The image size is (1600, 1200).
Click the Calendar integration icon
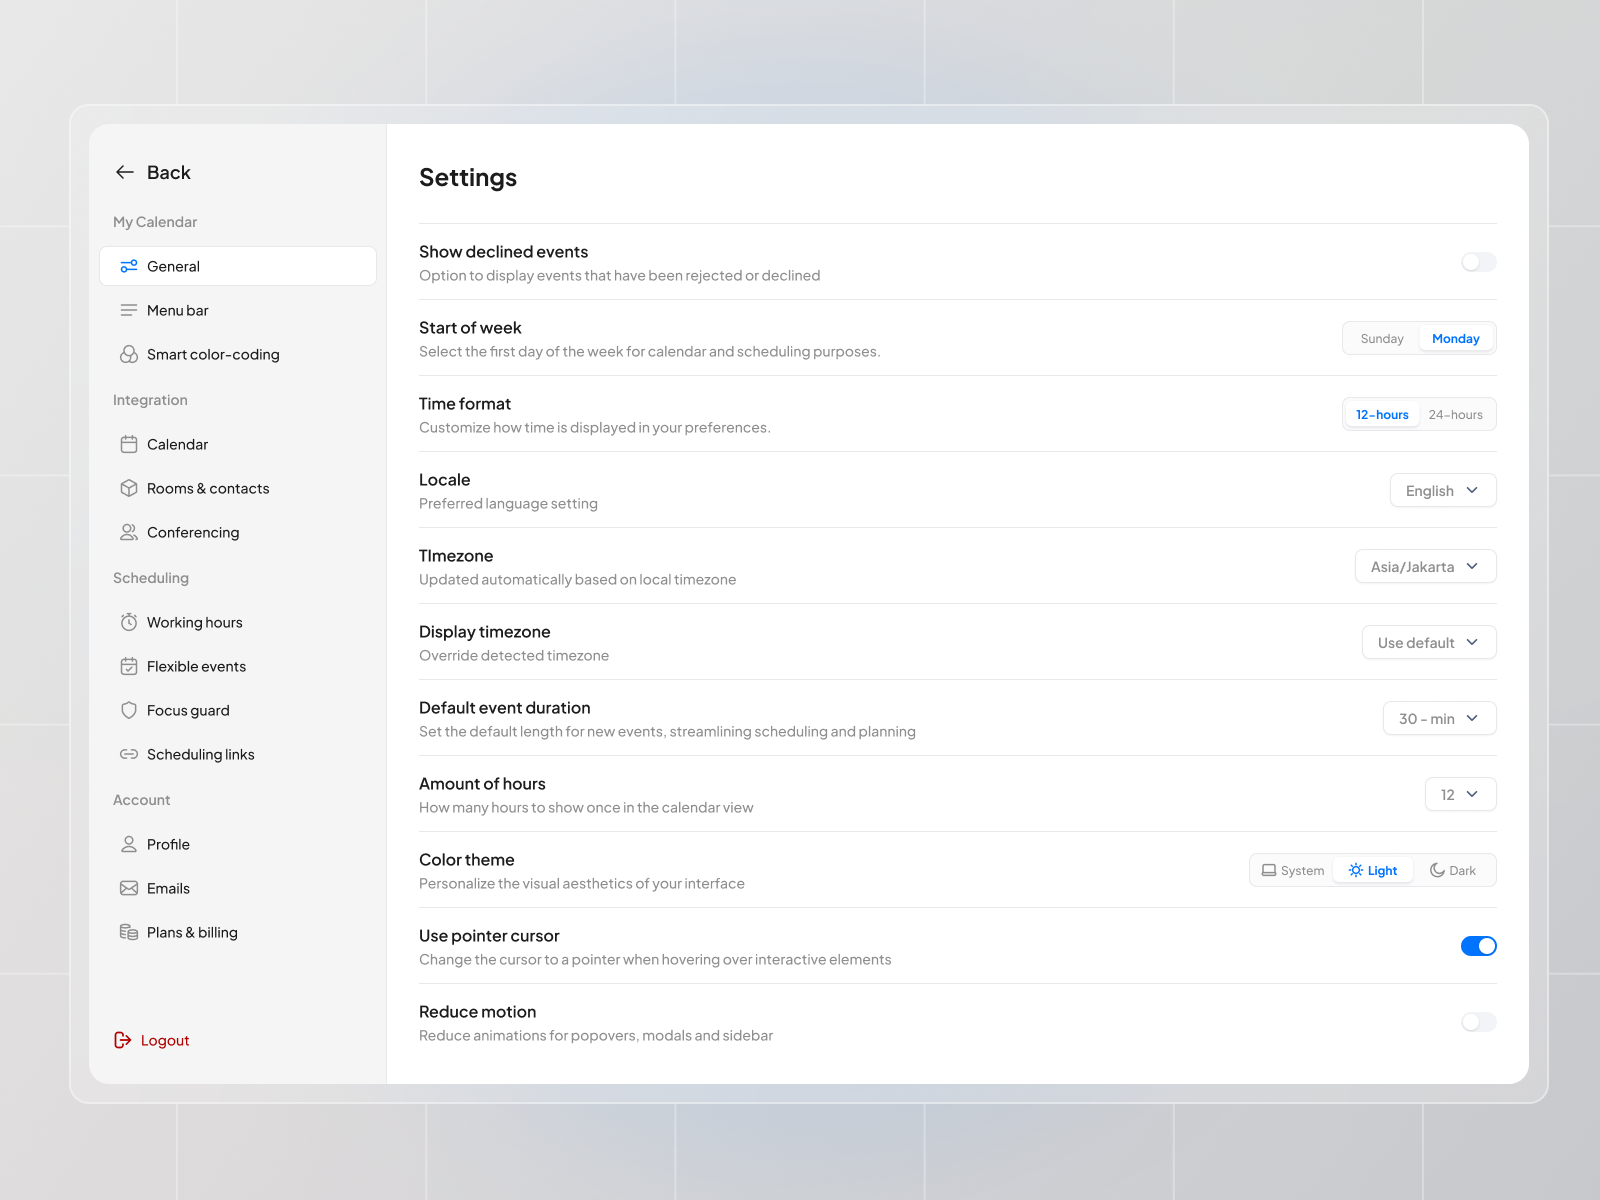pyautogui.click(x=128, y=444)
